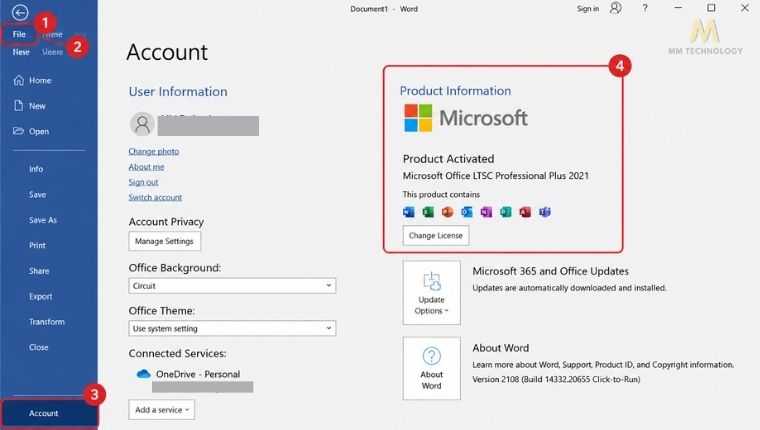Click the PowerPoint app icon
760x430 pixels.
(447, 212)
